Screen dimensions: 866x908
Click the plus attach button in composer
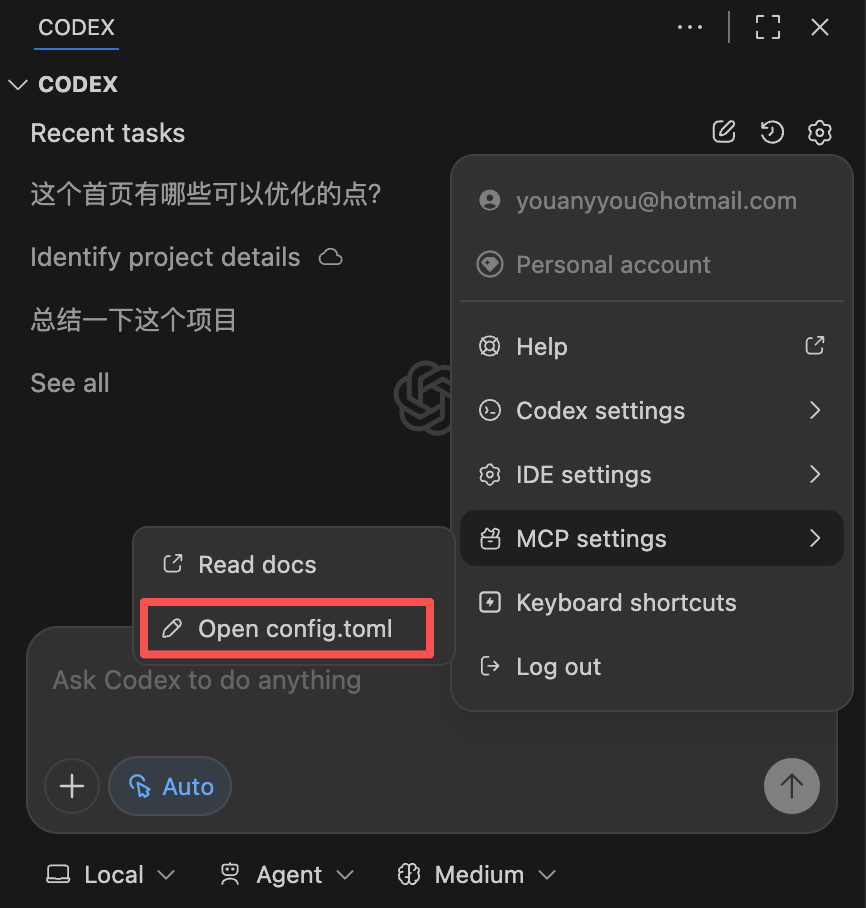click(x=72, y=786)
